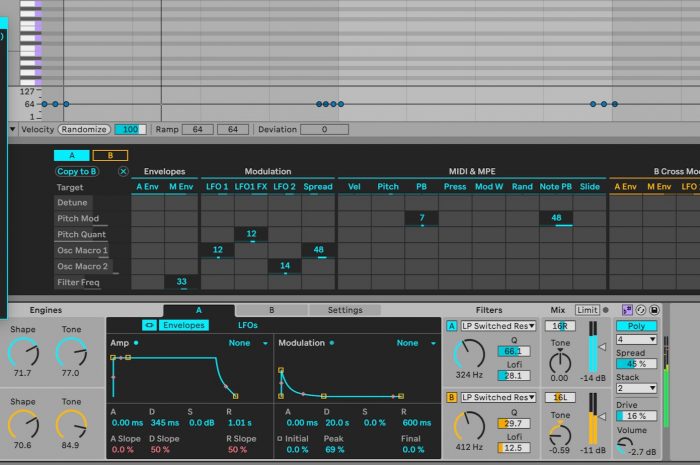Click engine B pan box 16L
Screen dimensions: 700x465
pos(560,397)
